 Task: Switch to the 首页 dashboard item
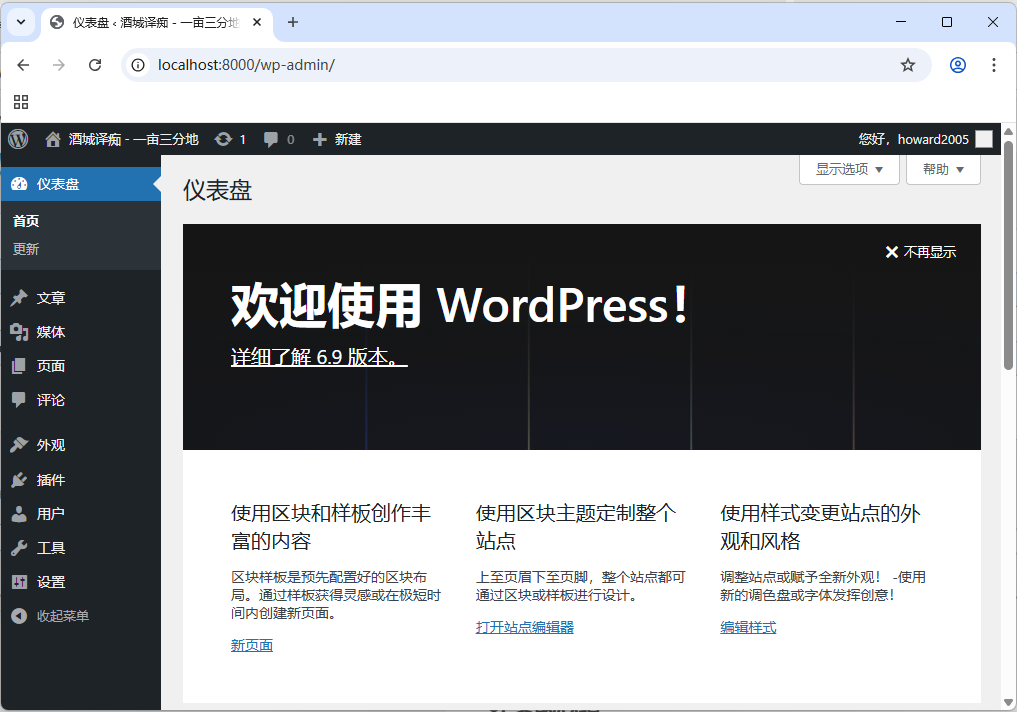25,221
